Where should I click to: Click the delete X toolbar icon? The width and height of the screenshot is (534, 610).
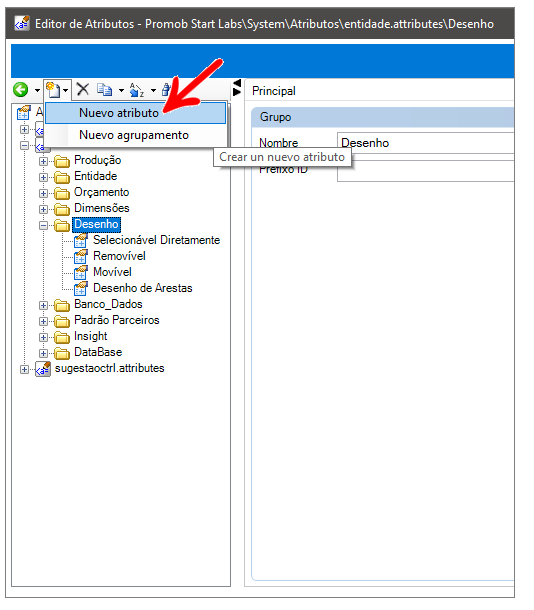82,89
